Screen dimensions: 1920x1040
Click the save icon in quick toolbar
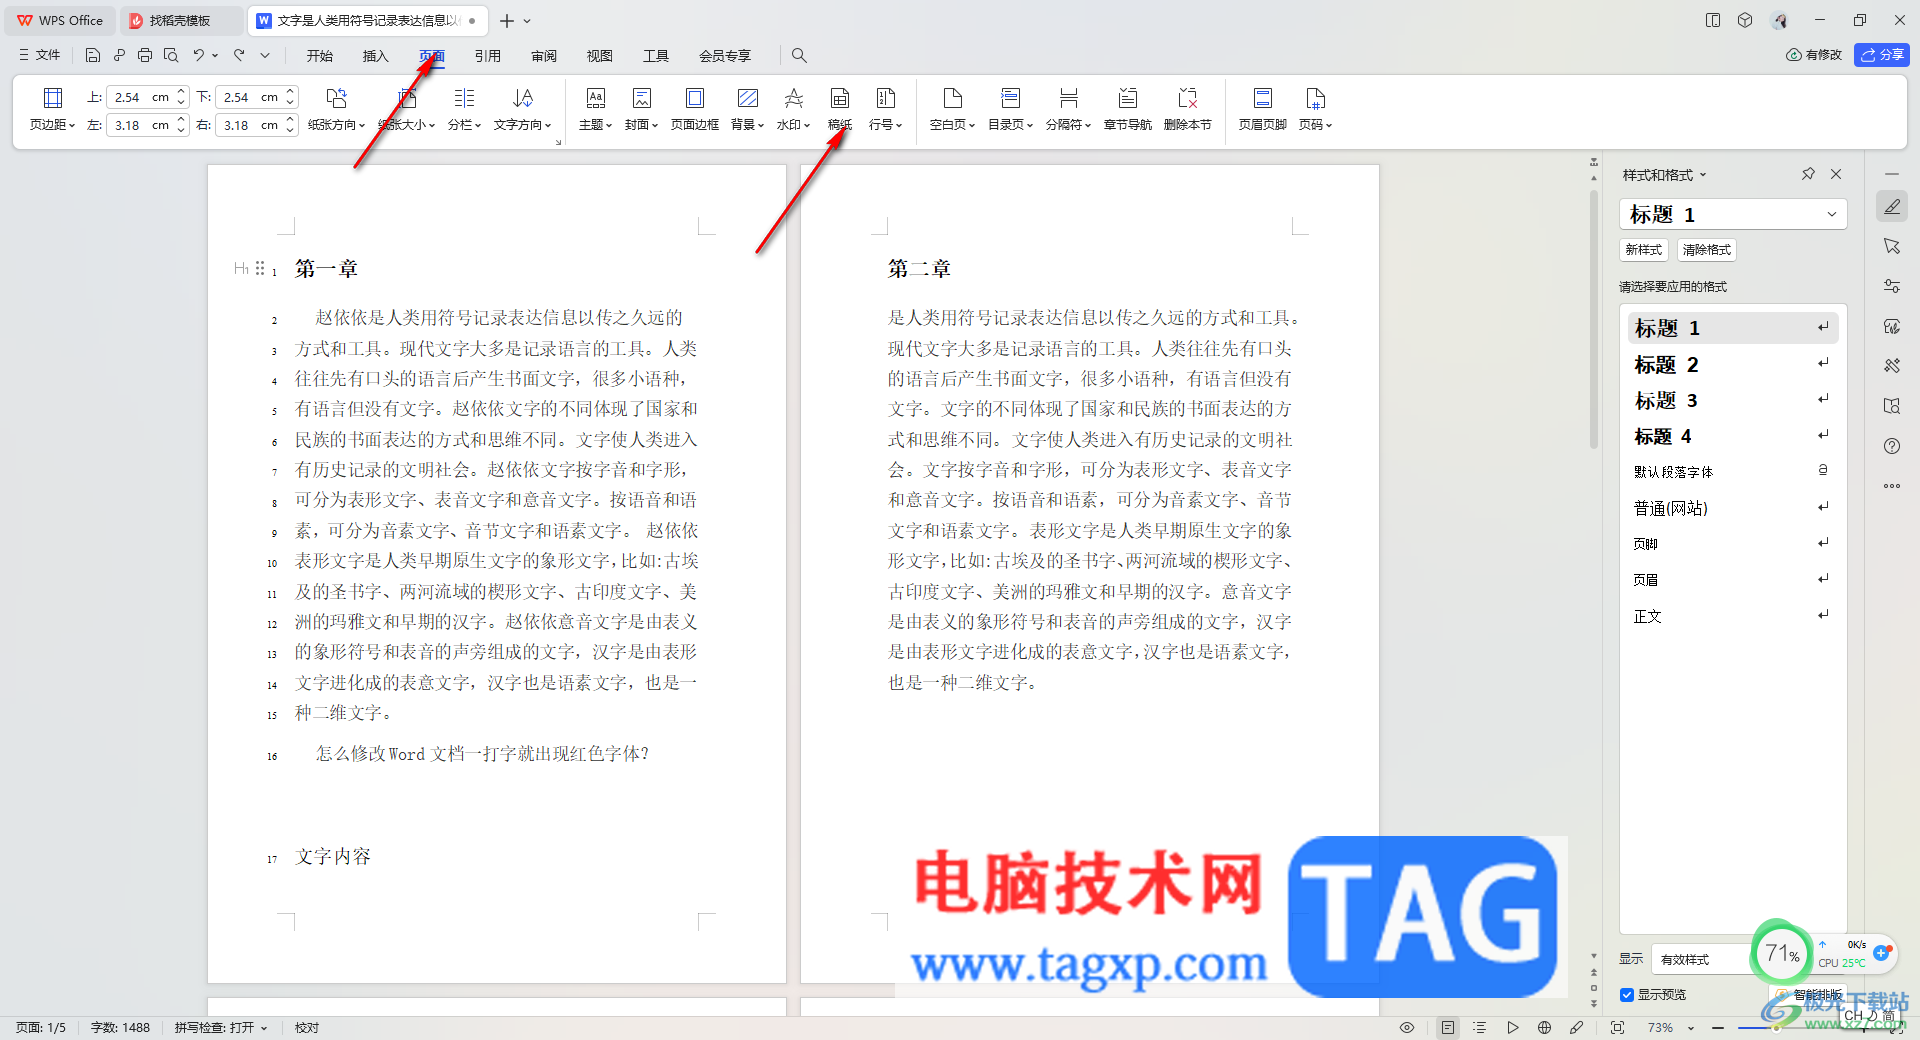93,55
